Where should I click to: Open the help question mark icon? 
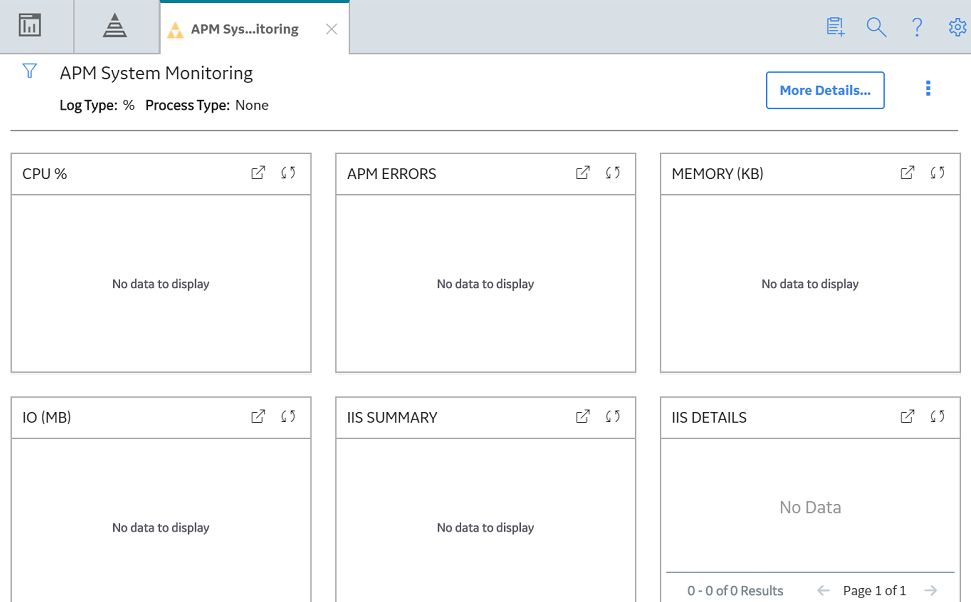pos(917,27)
